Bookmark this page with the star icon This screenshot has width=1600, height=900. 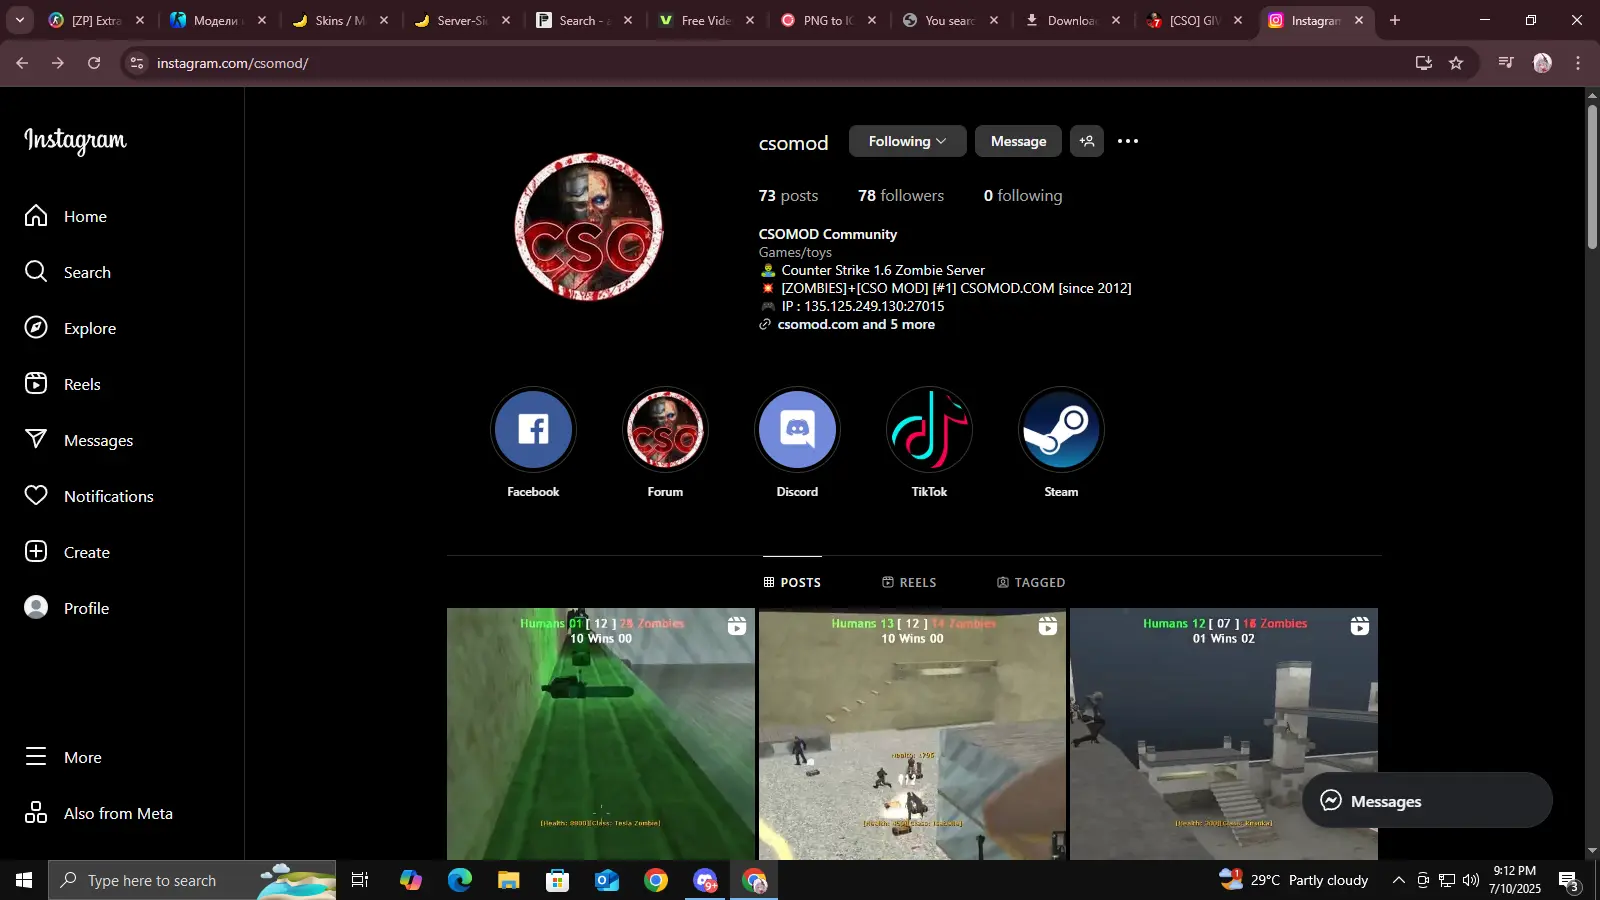(1456, 63)
